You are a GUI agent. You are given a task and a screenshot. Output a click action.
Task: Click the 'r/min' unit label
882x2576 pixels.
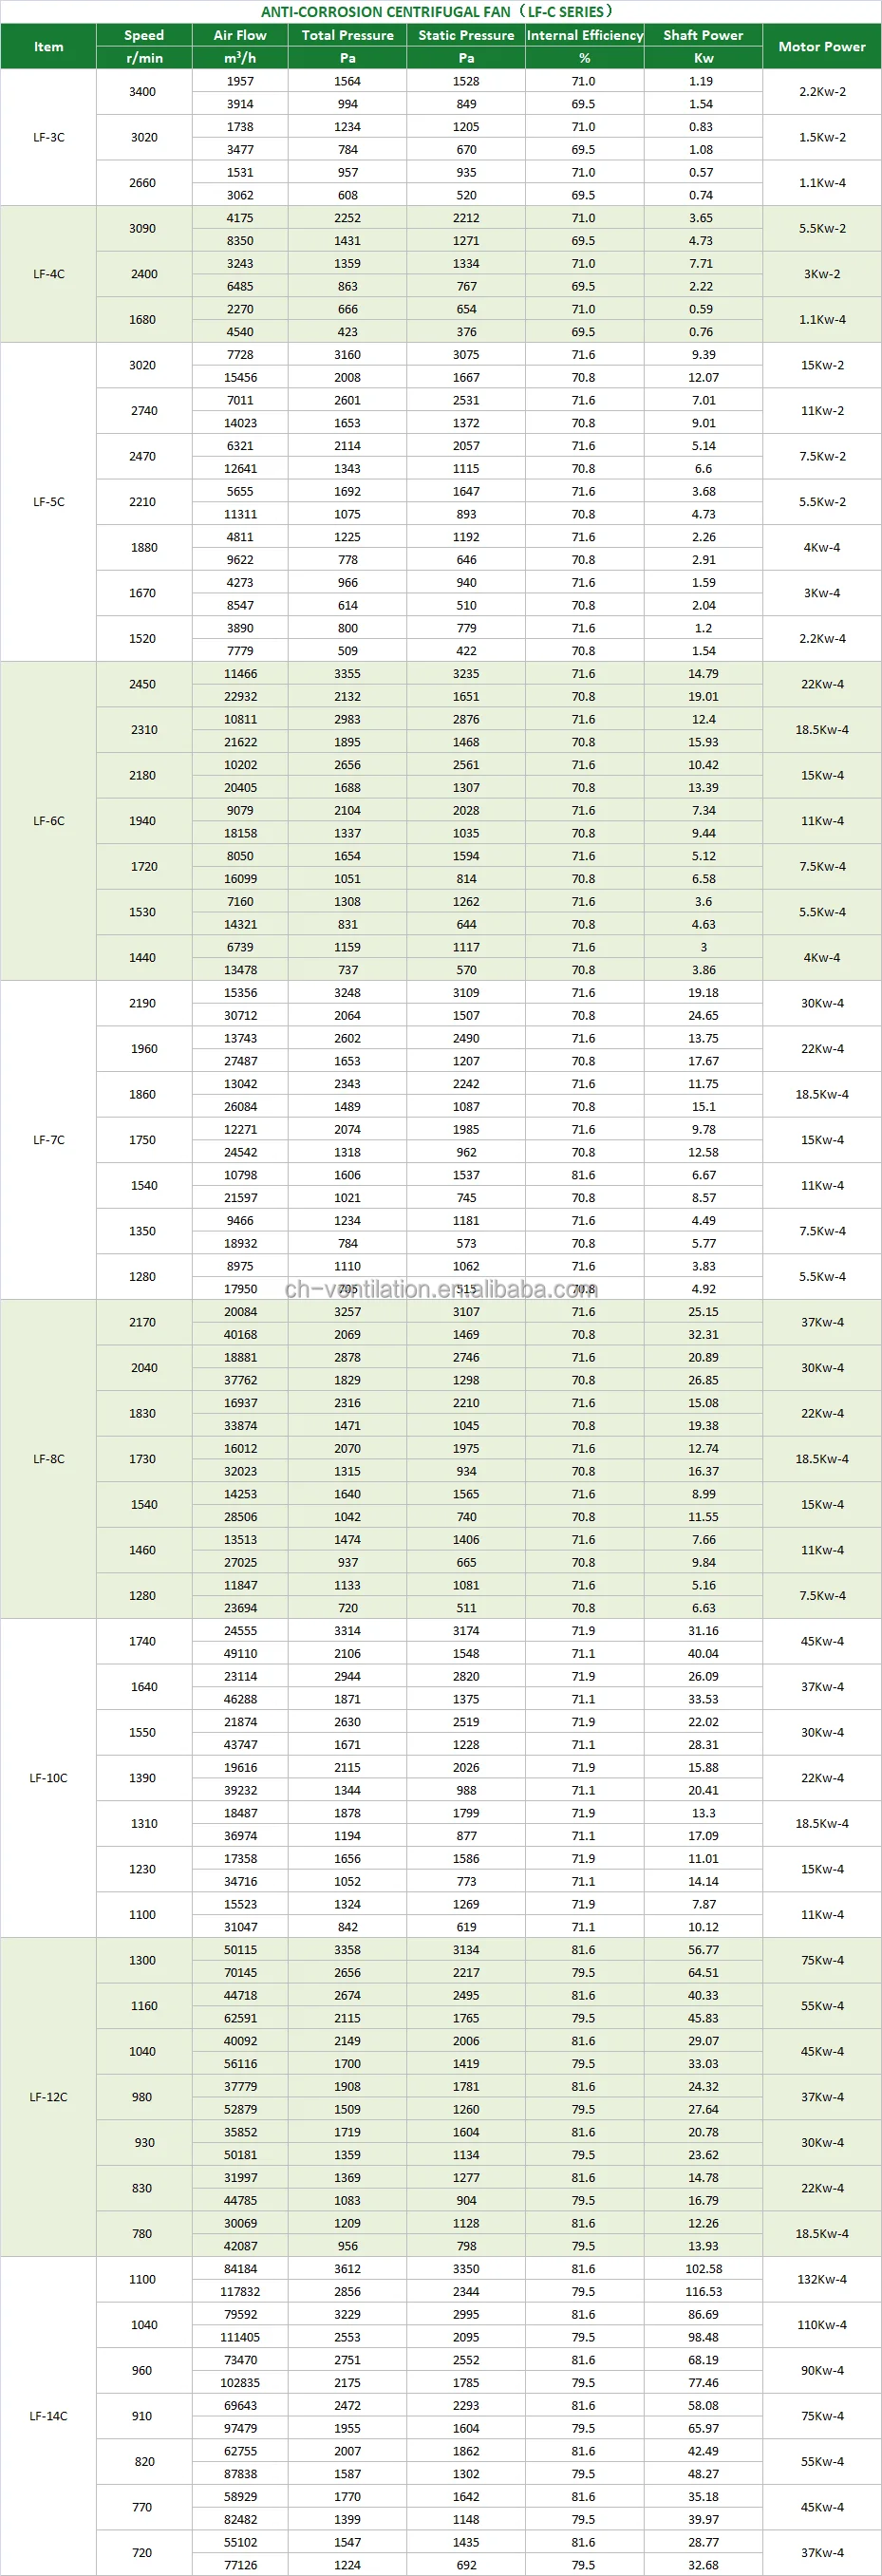tap(144, 58)
